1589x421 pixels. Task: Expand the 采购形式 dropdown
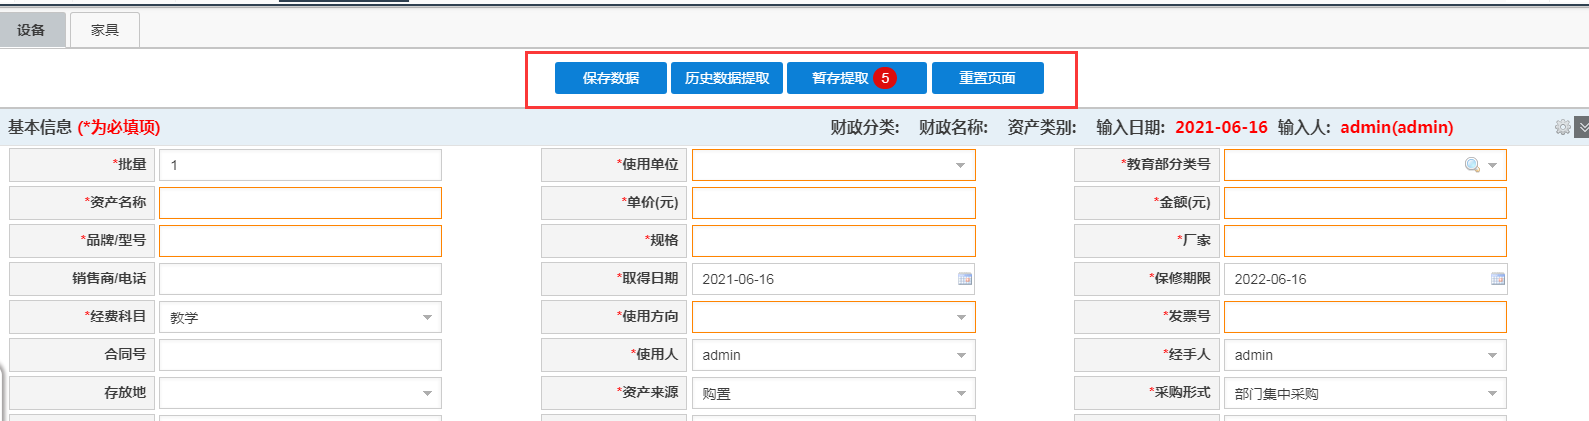[1492, 393]
